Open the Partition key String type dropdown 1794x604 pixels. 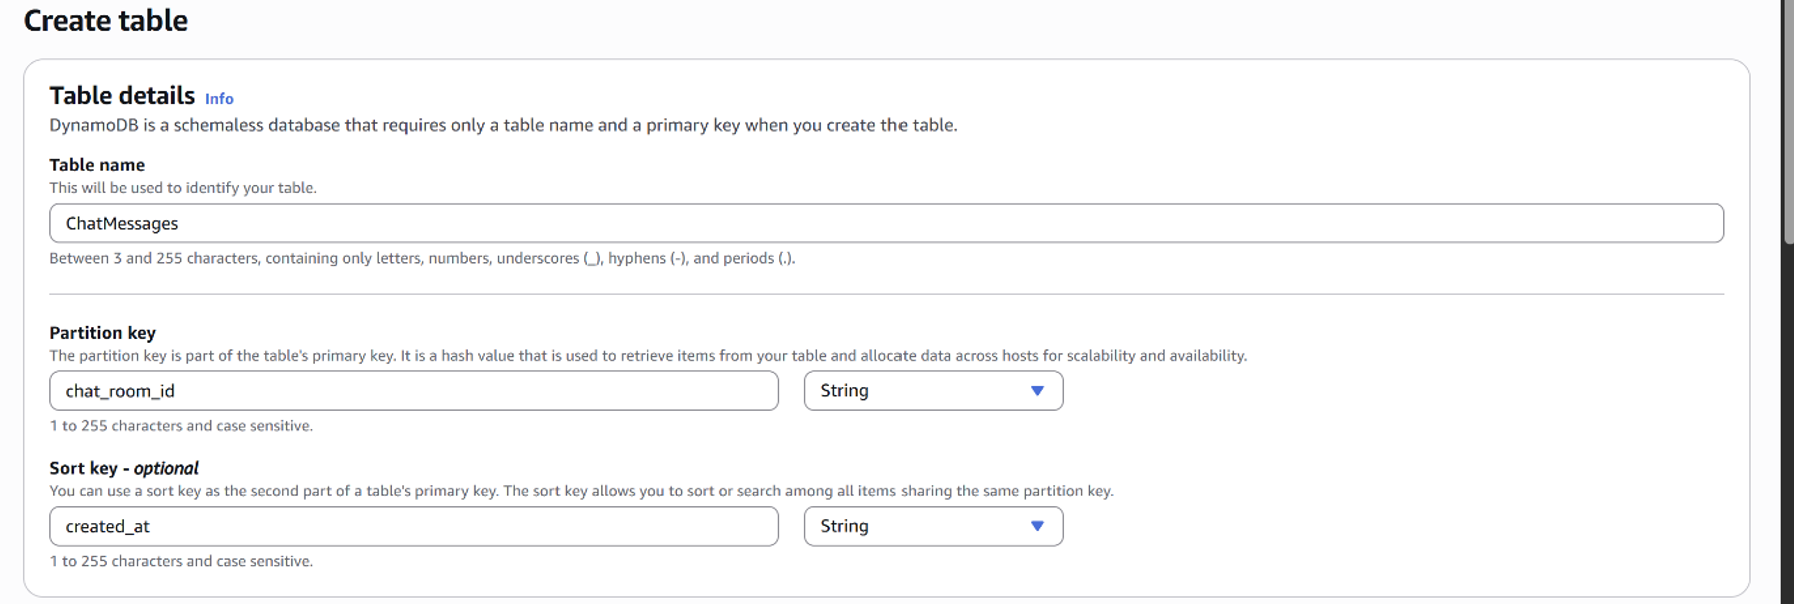point(933,391)
